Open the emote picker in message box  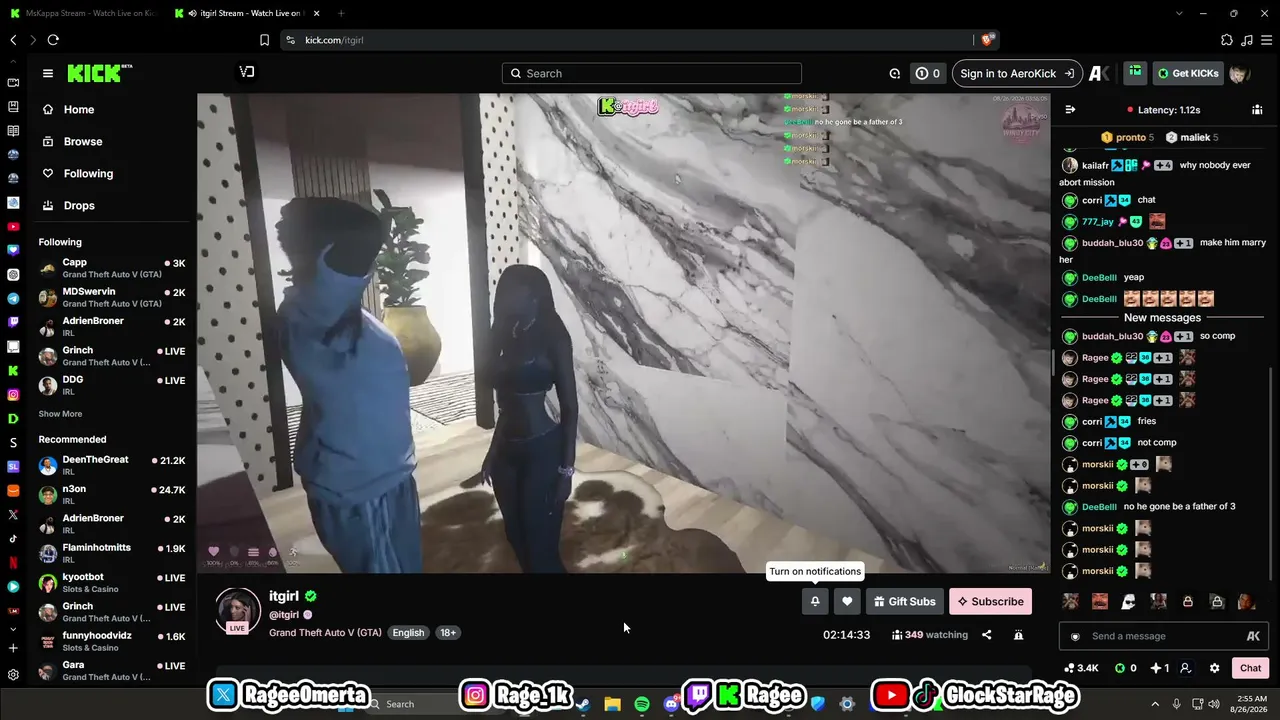[1075, 636]
